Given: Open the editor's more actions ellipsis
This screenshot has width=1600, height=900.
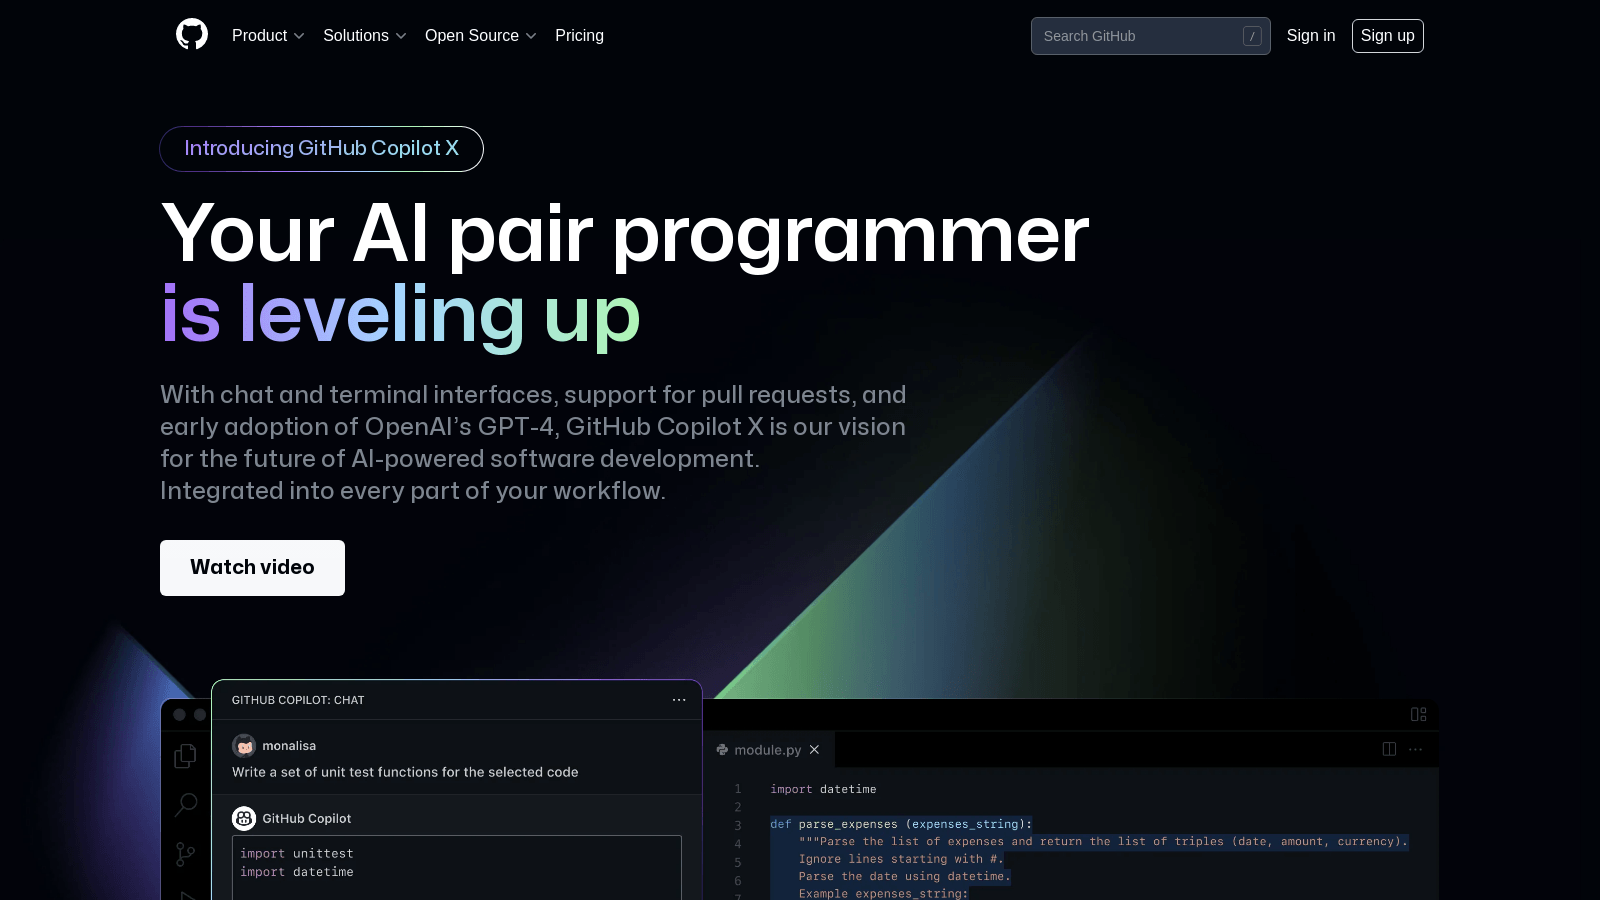Looking at the screenshot, I should tap(1415, 749).
